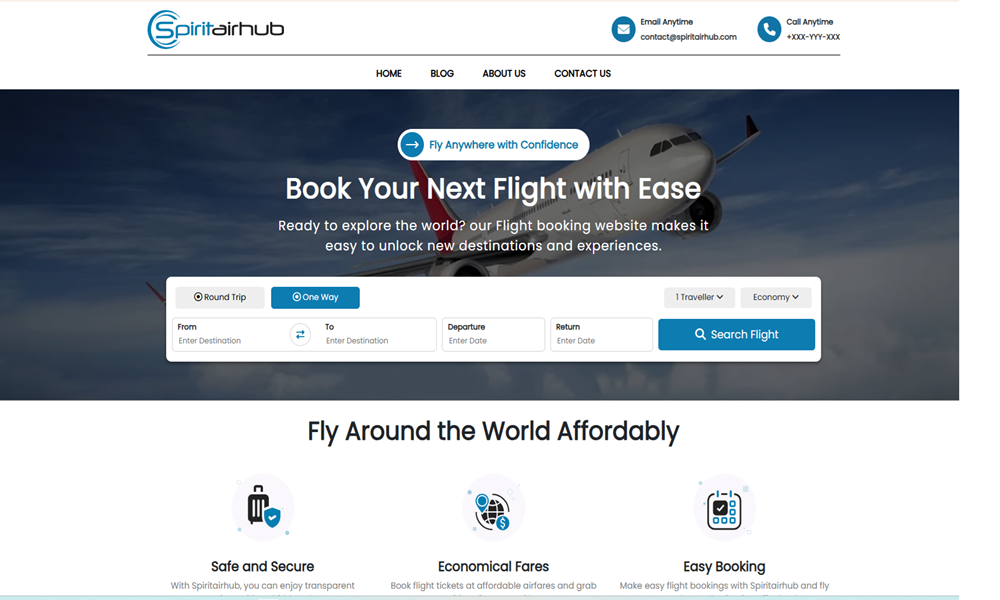Click the Economical Fares globe icon
This screenshot has height=600, width=1000.
coord(493,508)
